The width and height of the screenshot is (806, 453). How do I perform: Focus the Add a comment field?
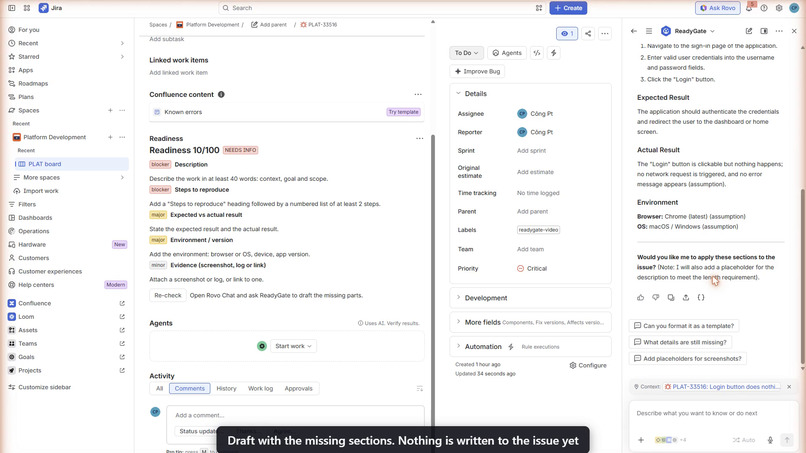pos(296,415)
